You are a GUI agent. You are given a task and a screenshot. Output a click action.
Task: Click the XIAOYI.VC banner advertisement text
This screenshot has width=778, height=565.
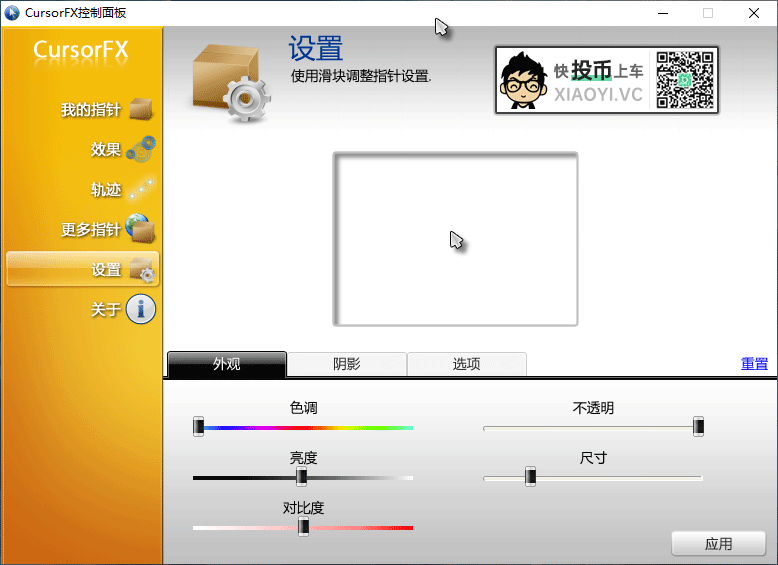tap(598, 94)
